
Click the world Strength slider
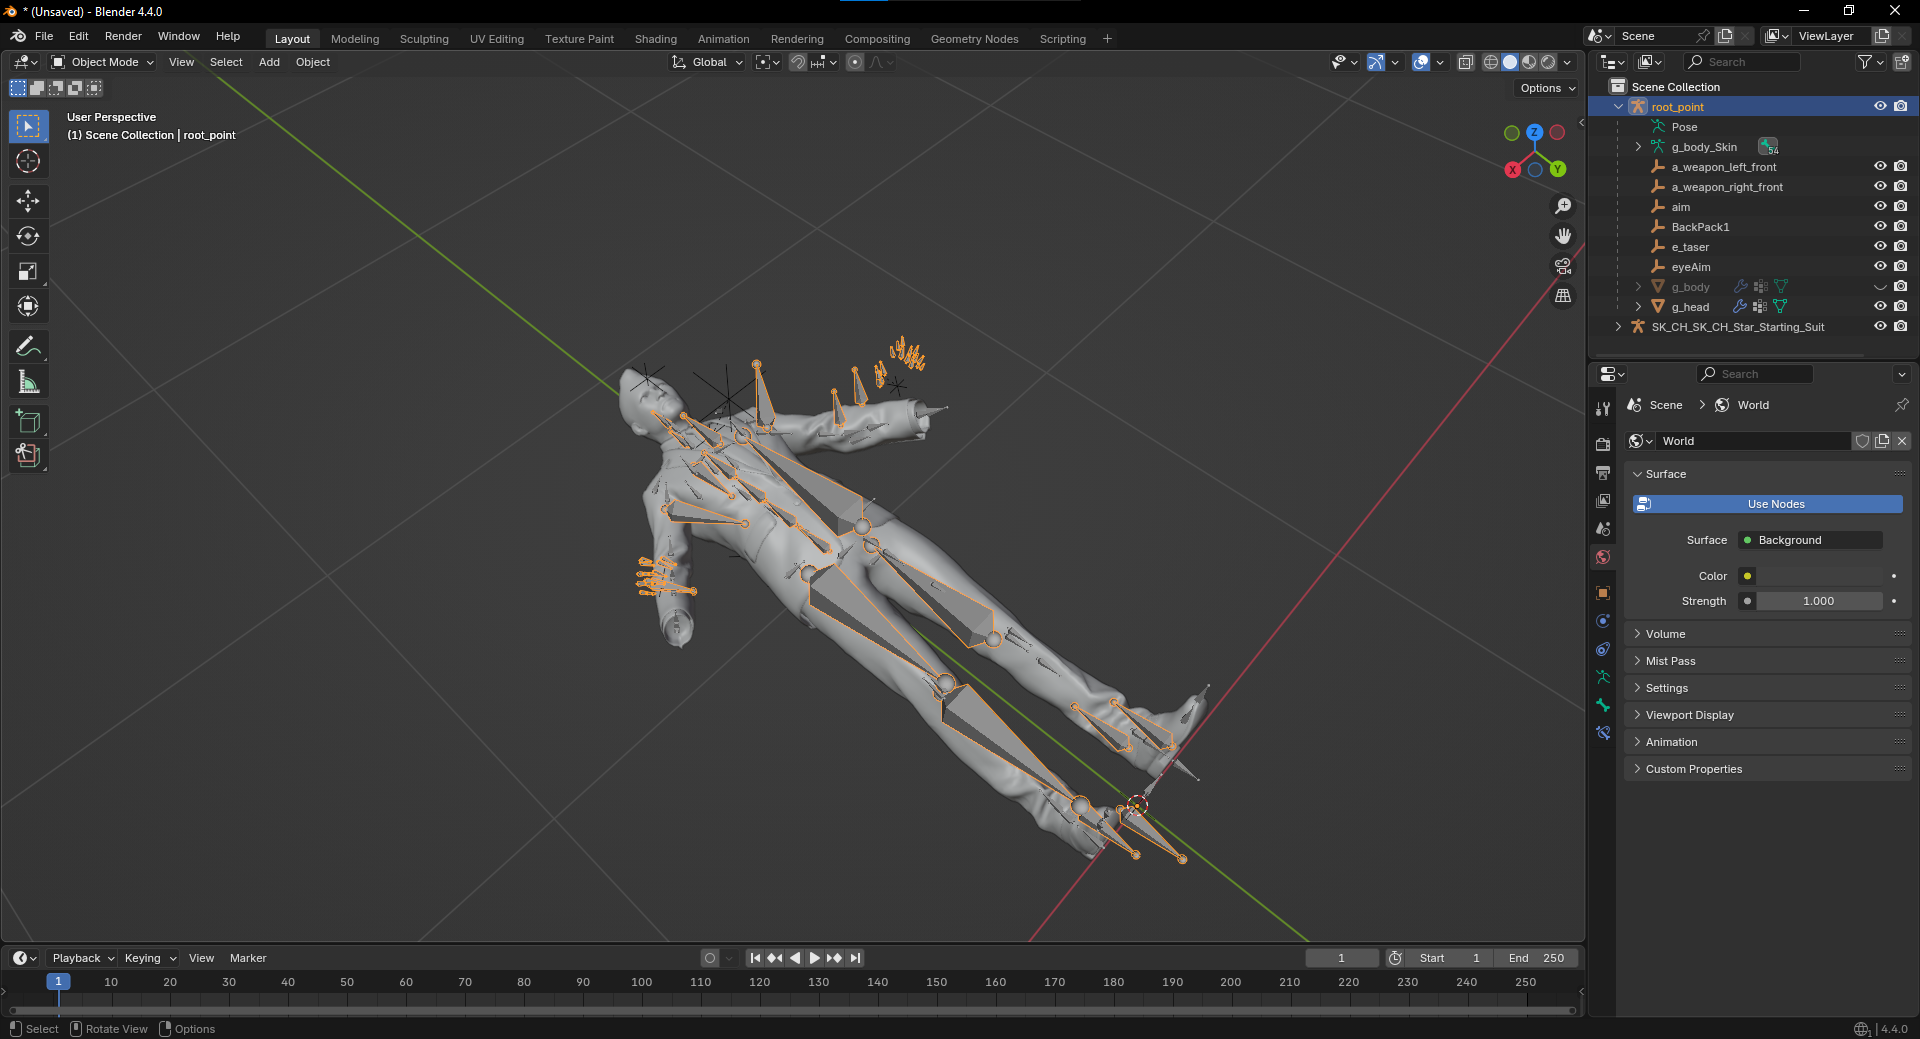coord(1818,601)
